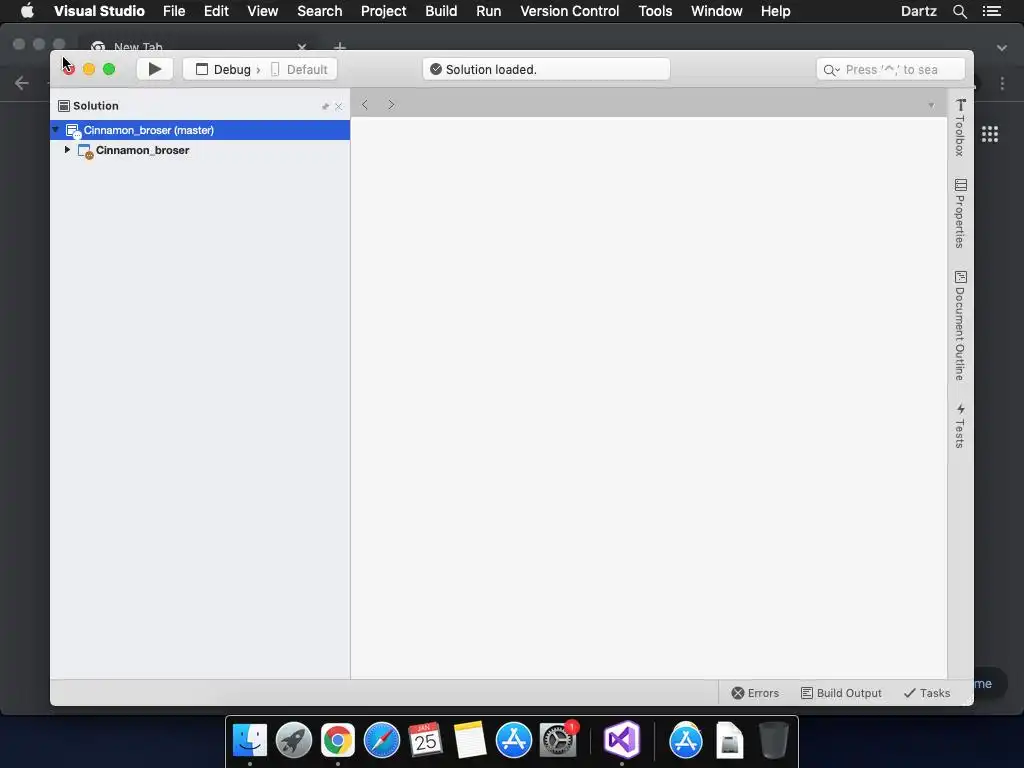Screen dimensions: 1024x768
Task: Open the Help menu
Action: tap(775, 11)
